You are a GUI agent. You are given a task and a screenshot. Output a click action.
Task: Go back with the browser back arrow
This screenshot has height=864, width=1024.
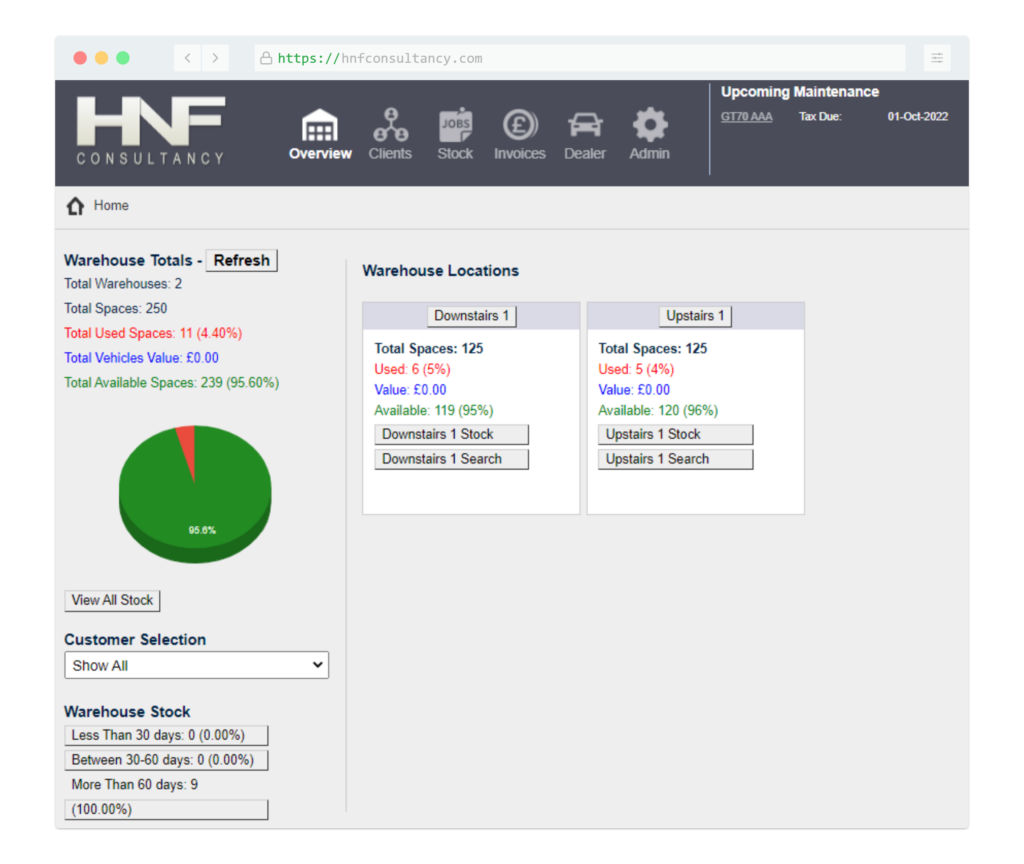[188, 58]
